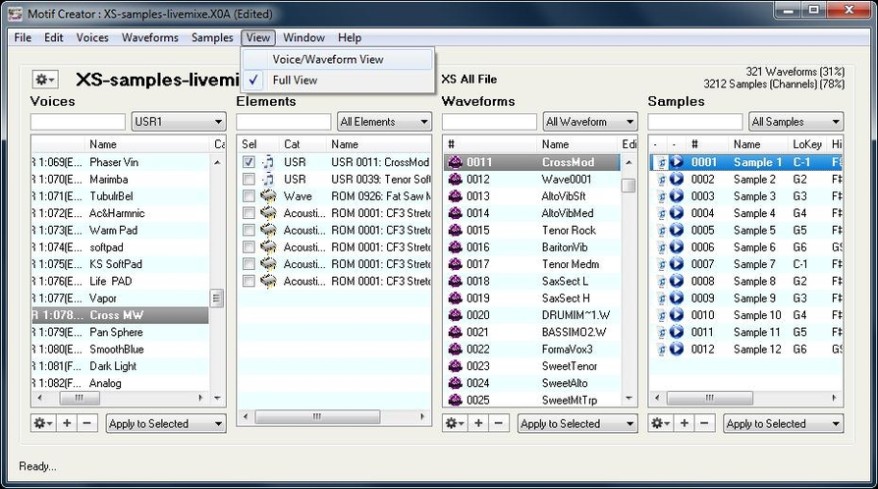Click the waveform icon for 0020 DRUMIM~1.W
This screenshot has width=878, height=489.
[x=455, y=315]
